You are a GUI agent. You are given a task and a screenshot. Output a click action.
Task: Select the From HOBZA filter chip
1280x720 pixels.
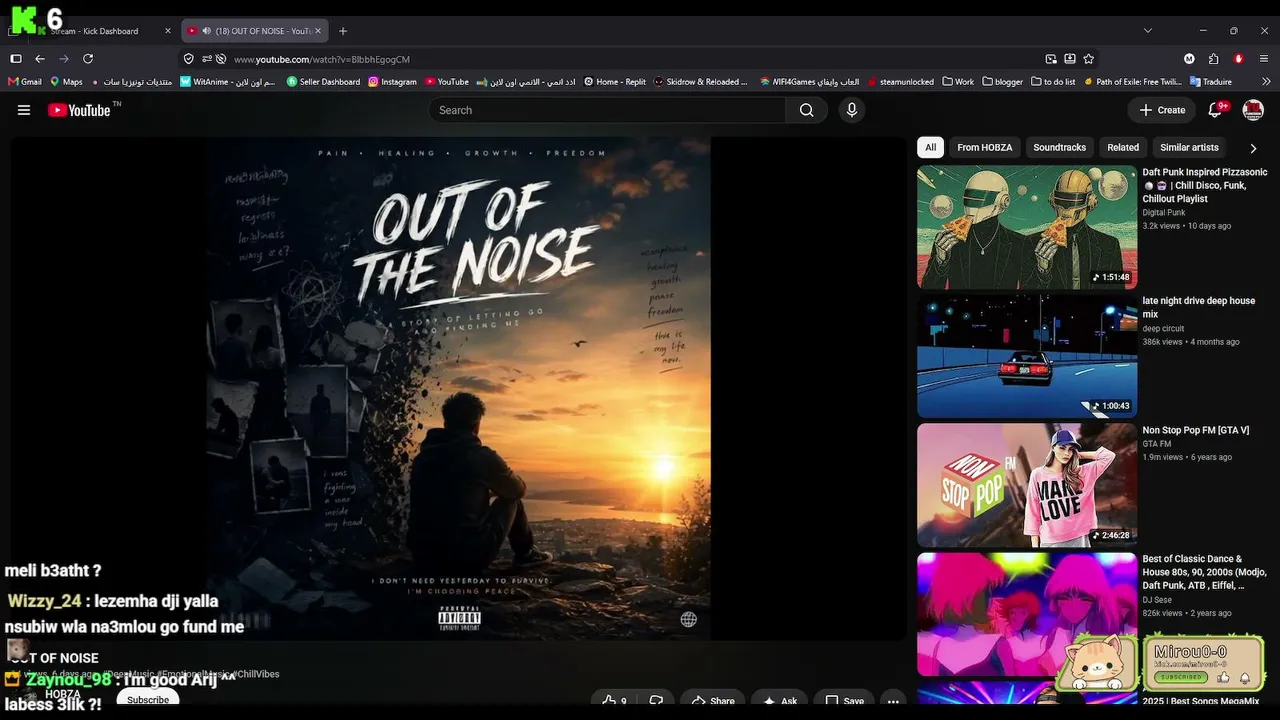coord(984,147)
